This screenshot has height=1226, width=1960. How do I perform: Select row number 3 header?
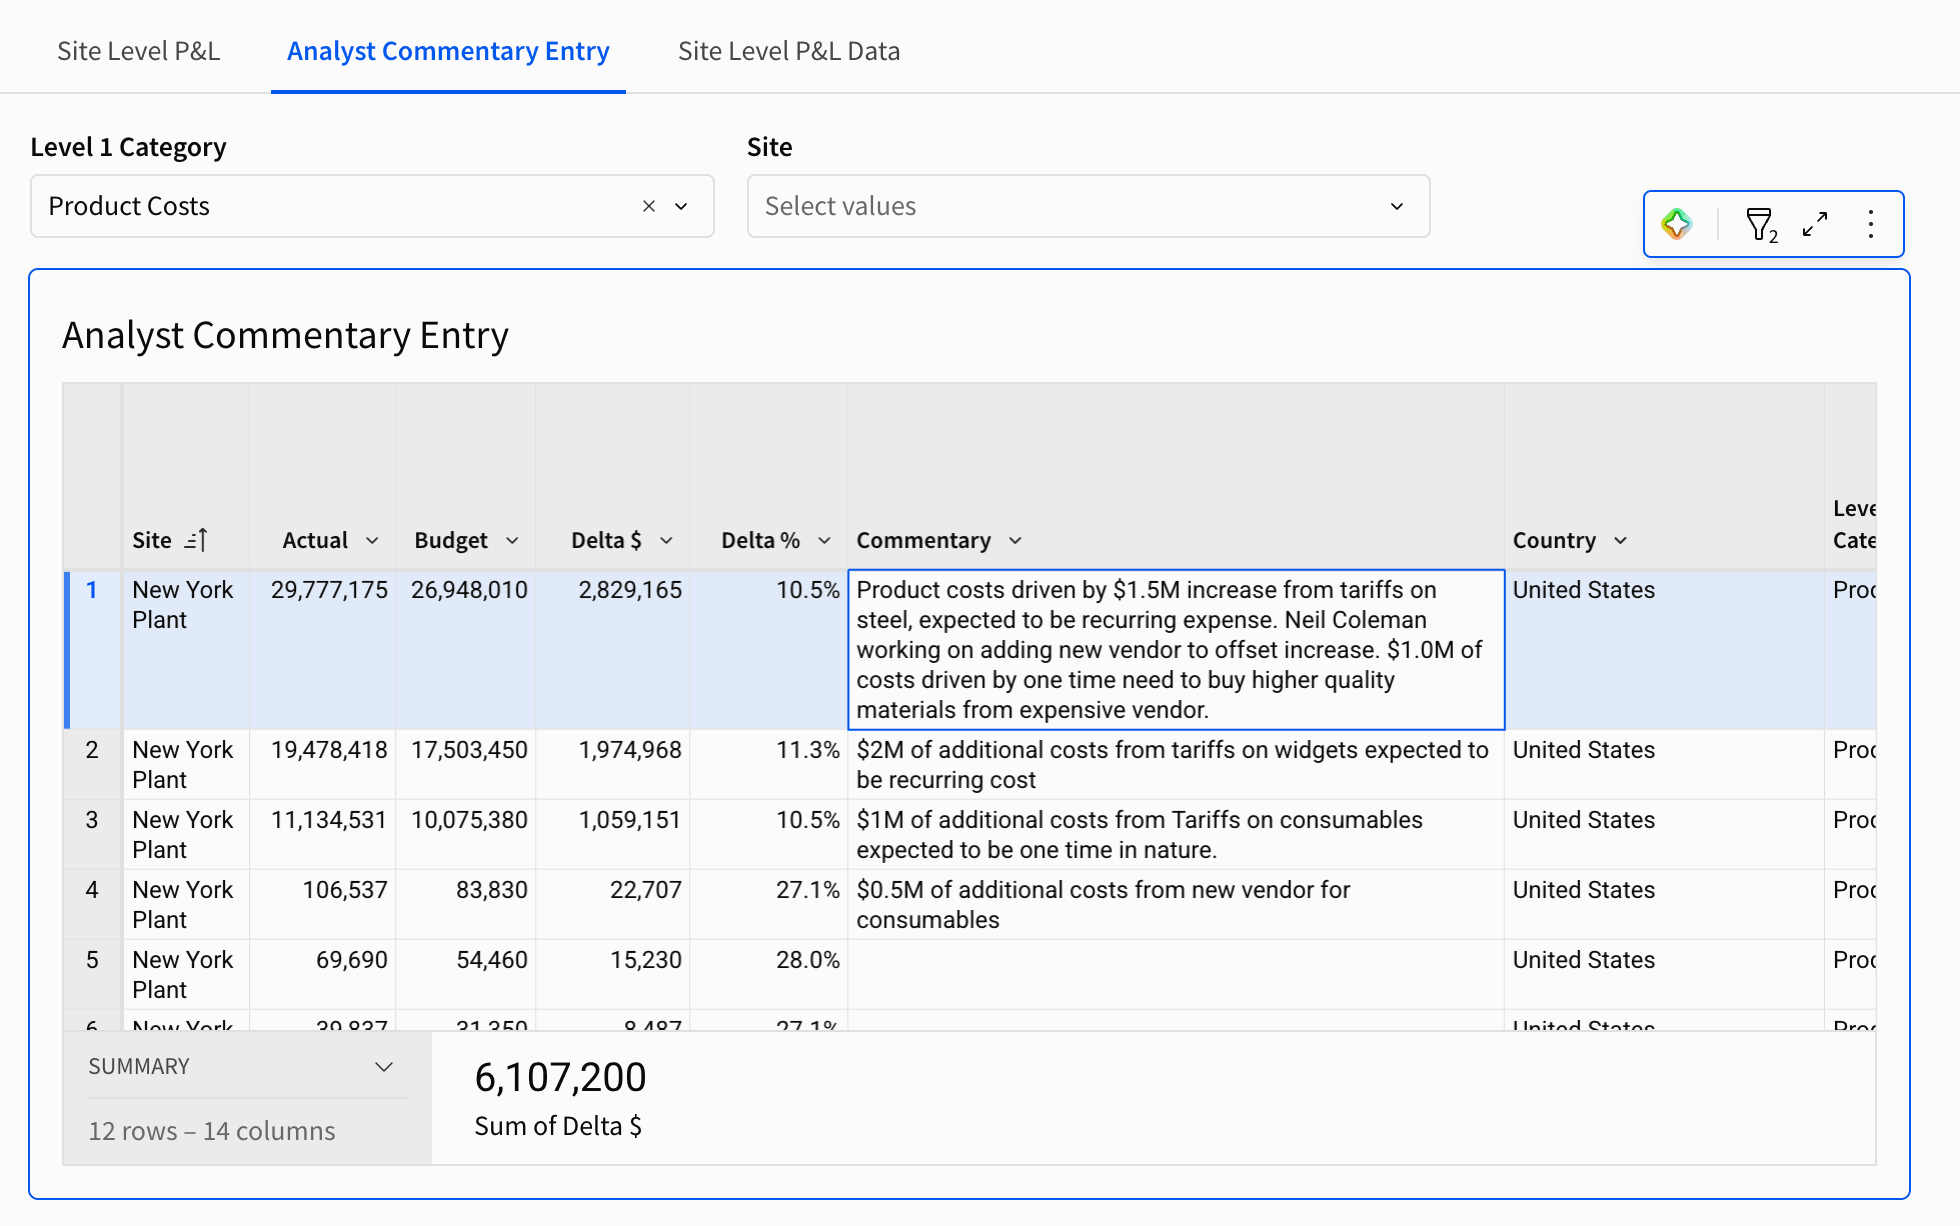coord(92,820)
